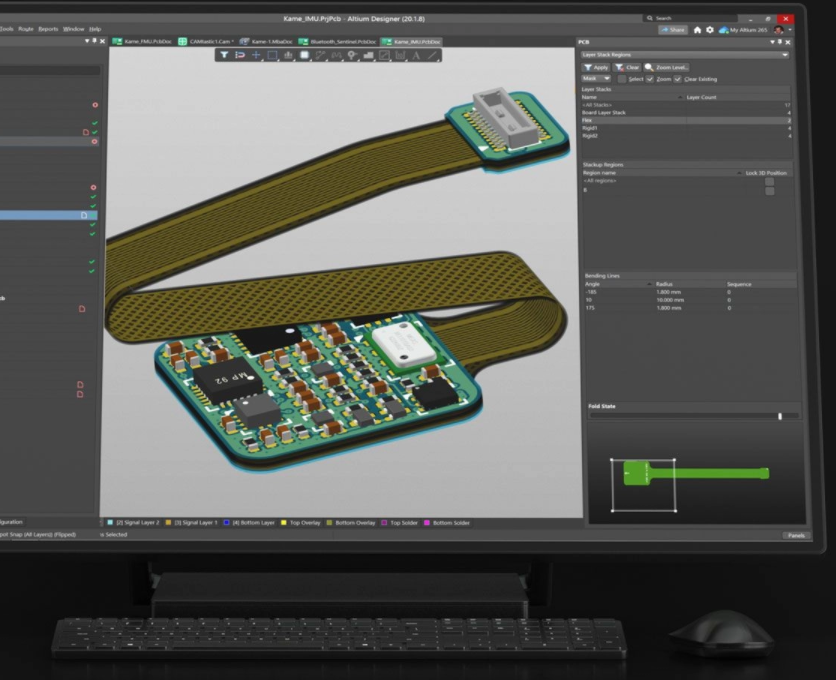Screen dimensions: 836x680
Task: Select the Rigid1 layer stack row
Action: coord(686,128)
